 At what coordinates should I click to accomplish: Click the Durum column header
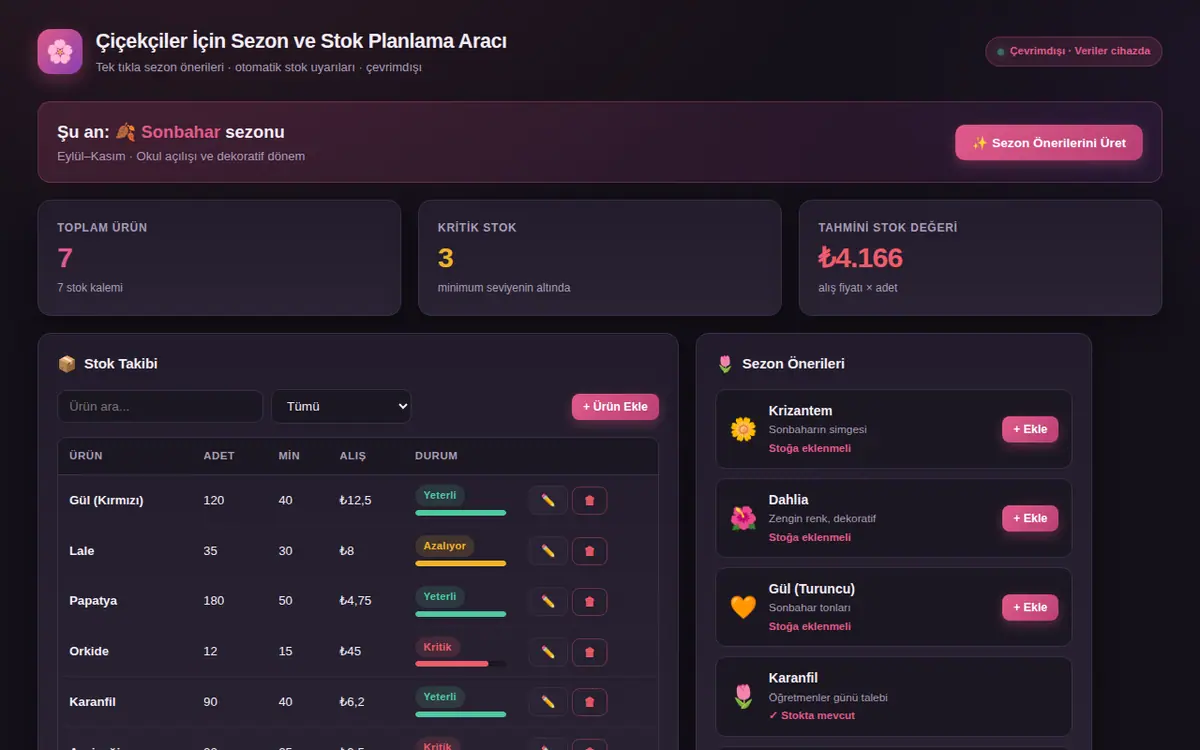(436, 456)
